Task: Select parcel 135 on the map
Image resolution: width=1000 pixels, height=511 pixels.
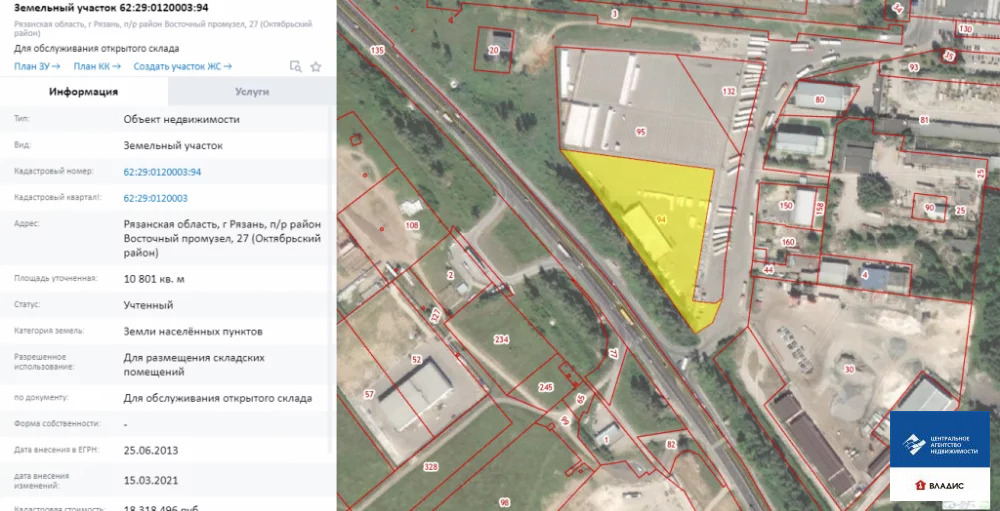Action: pyautogui.click(x=377, y=50)
